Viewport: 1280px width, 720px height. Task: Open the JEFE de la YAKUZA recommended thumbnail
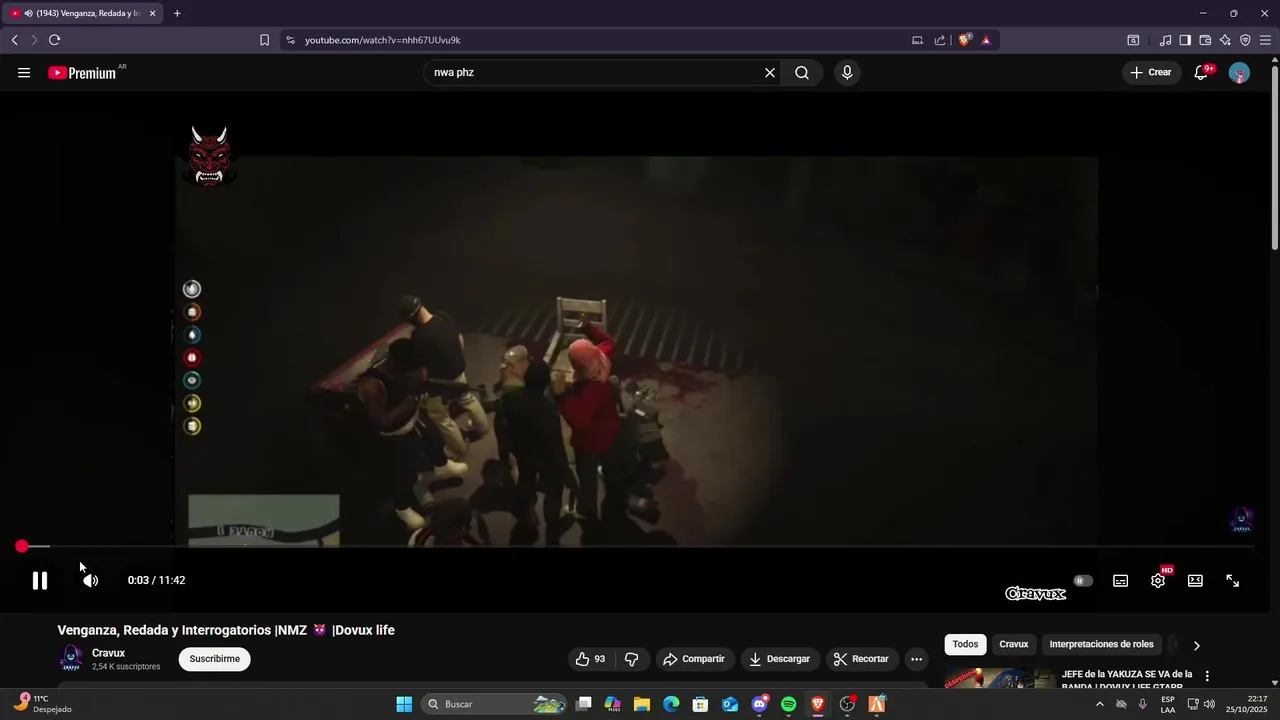[1000, 679]
